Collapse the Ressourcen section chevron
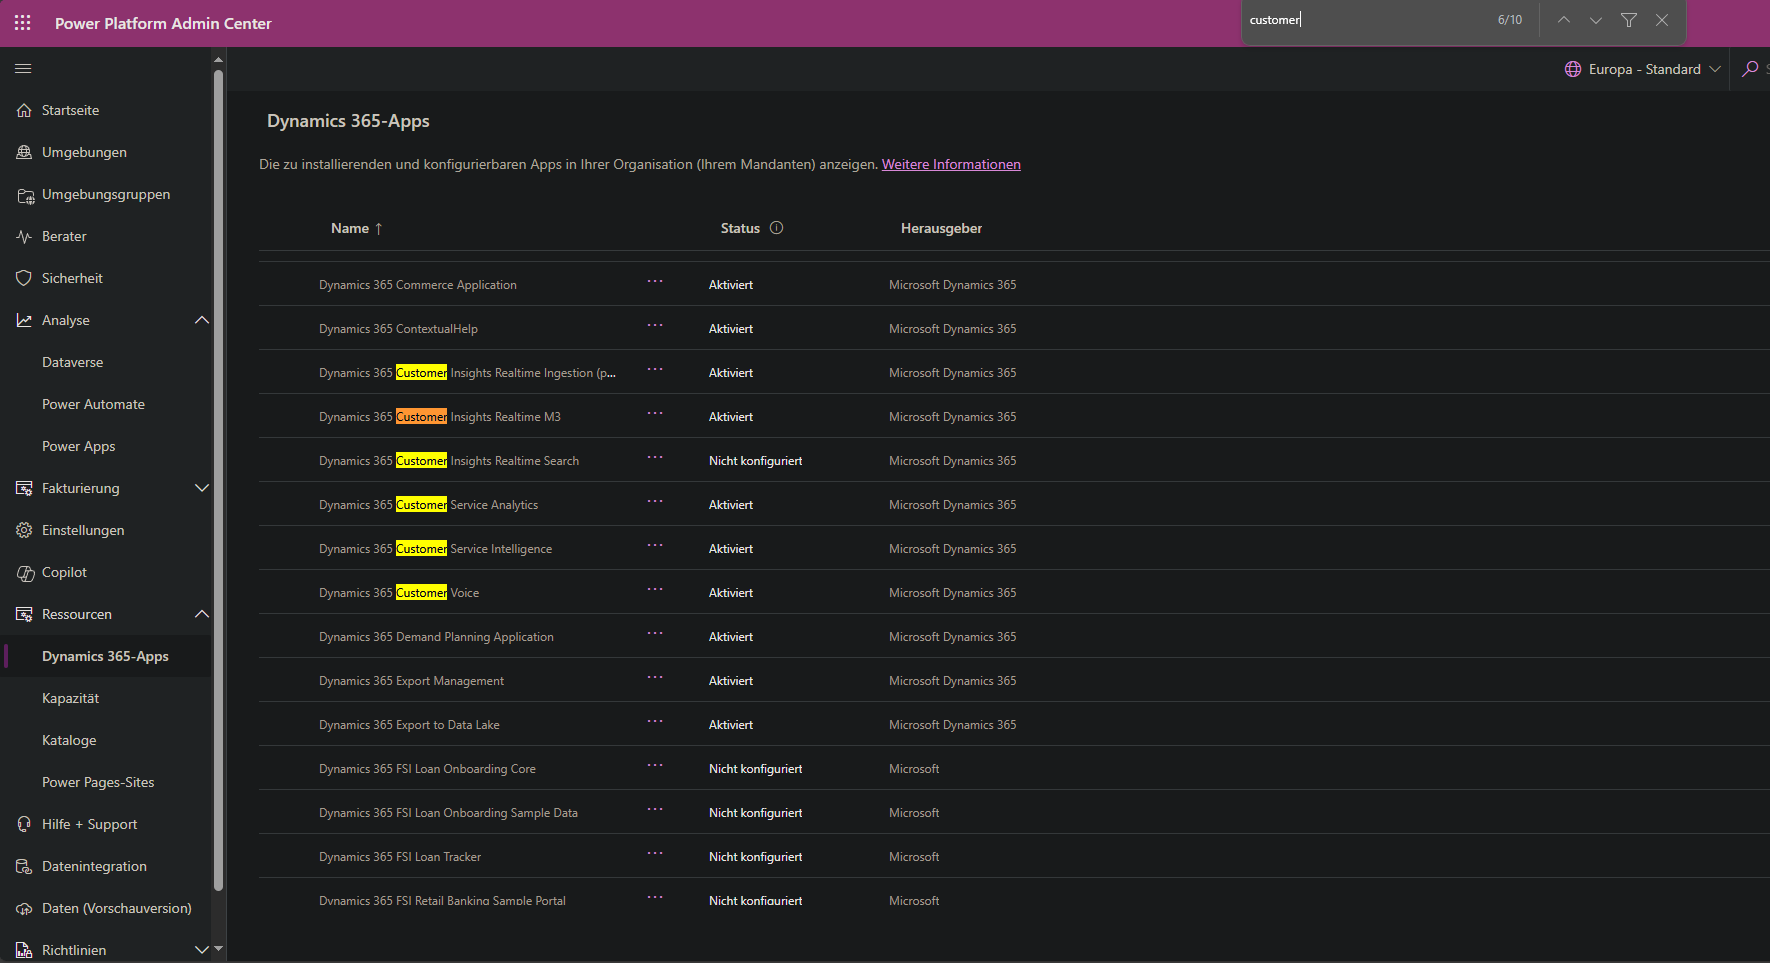The height and width of the screenshot is (963, 1770). coord(202,614)
